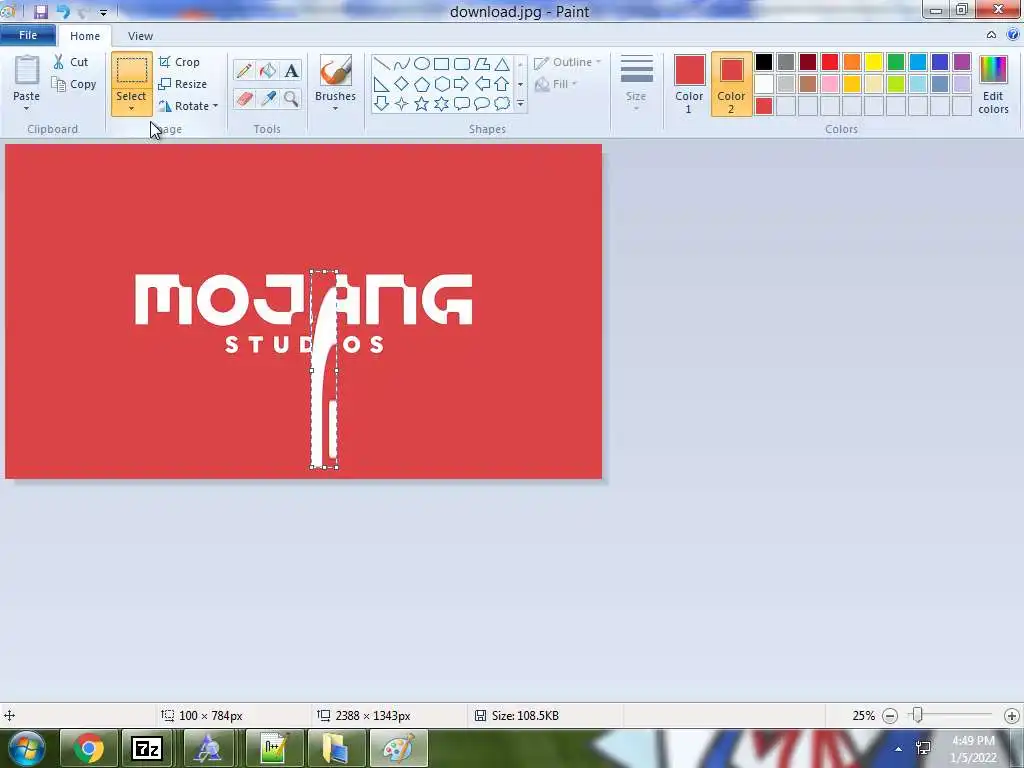The width and height of the screenshot is (1024, 768).
Task: Choose the Down arrow shape
Action: coord(381,103)
